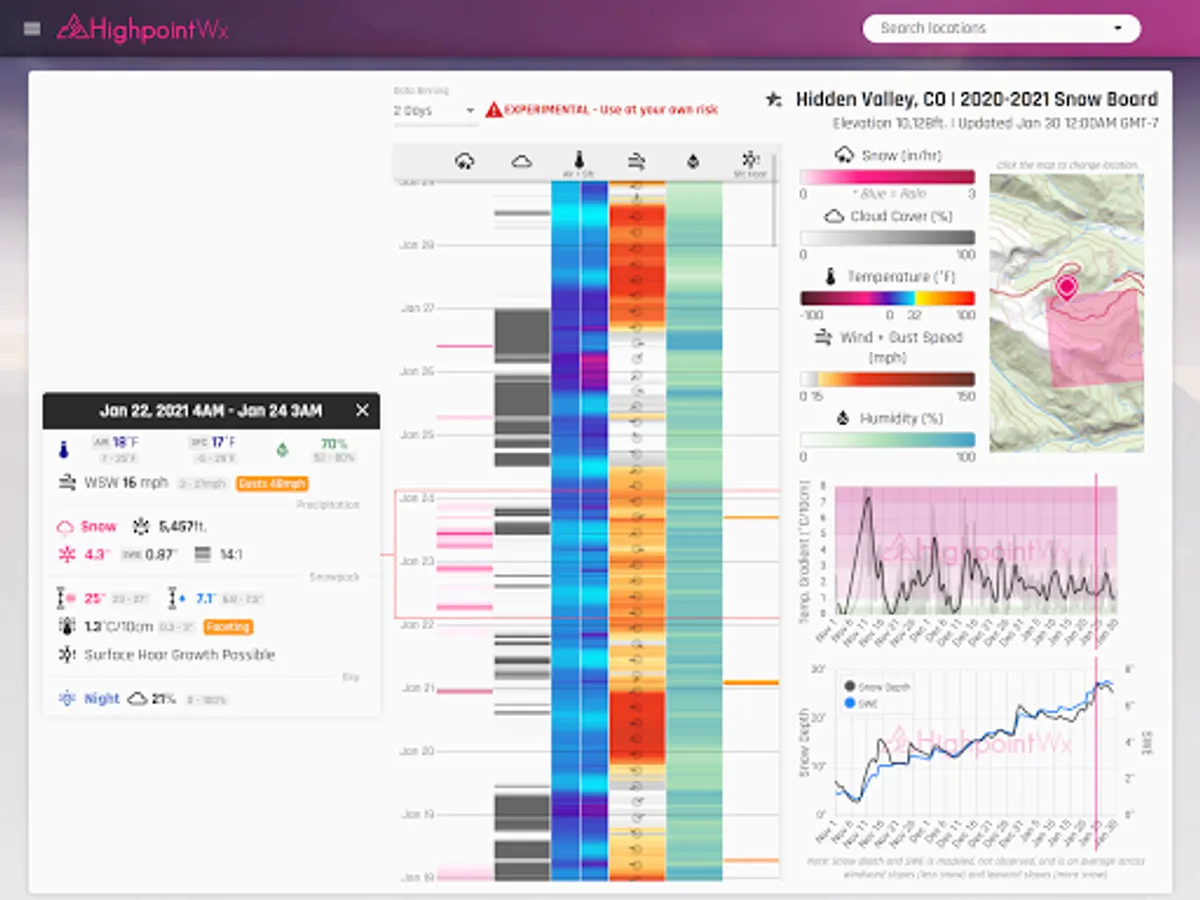
Task: Select the temperature column header thermometer icon
Action: click(578, 159)
